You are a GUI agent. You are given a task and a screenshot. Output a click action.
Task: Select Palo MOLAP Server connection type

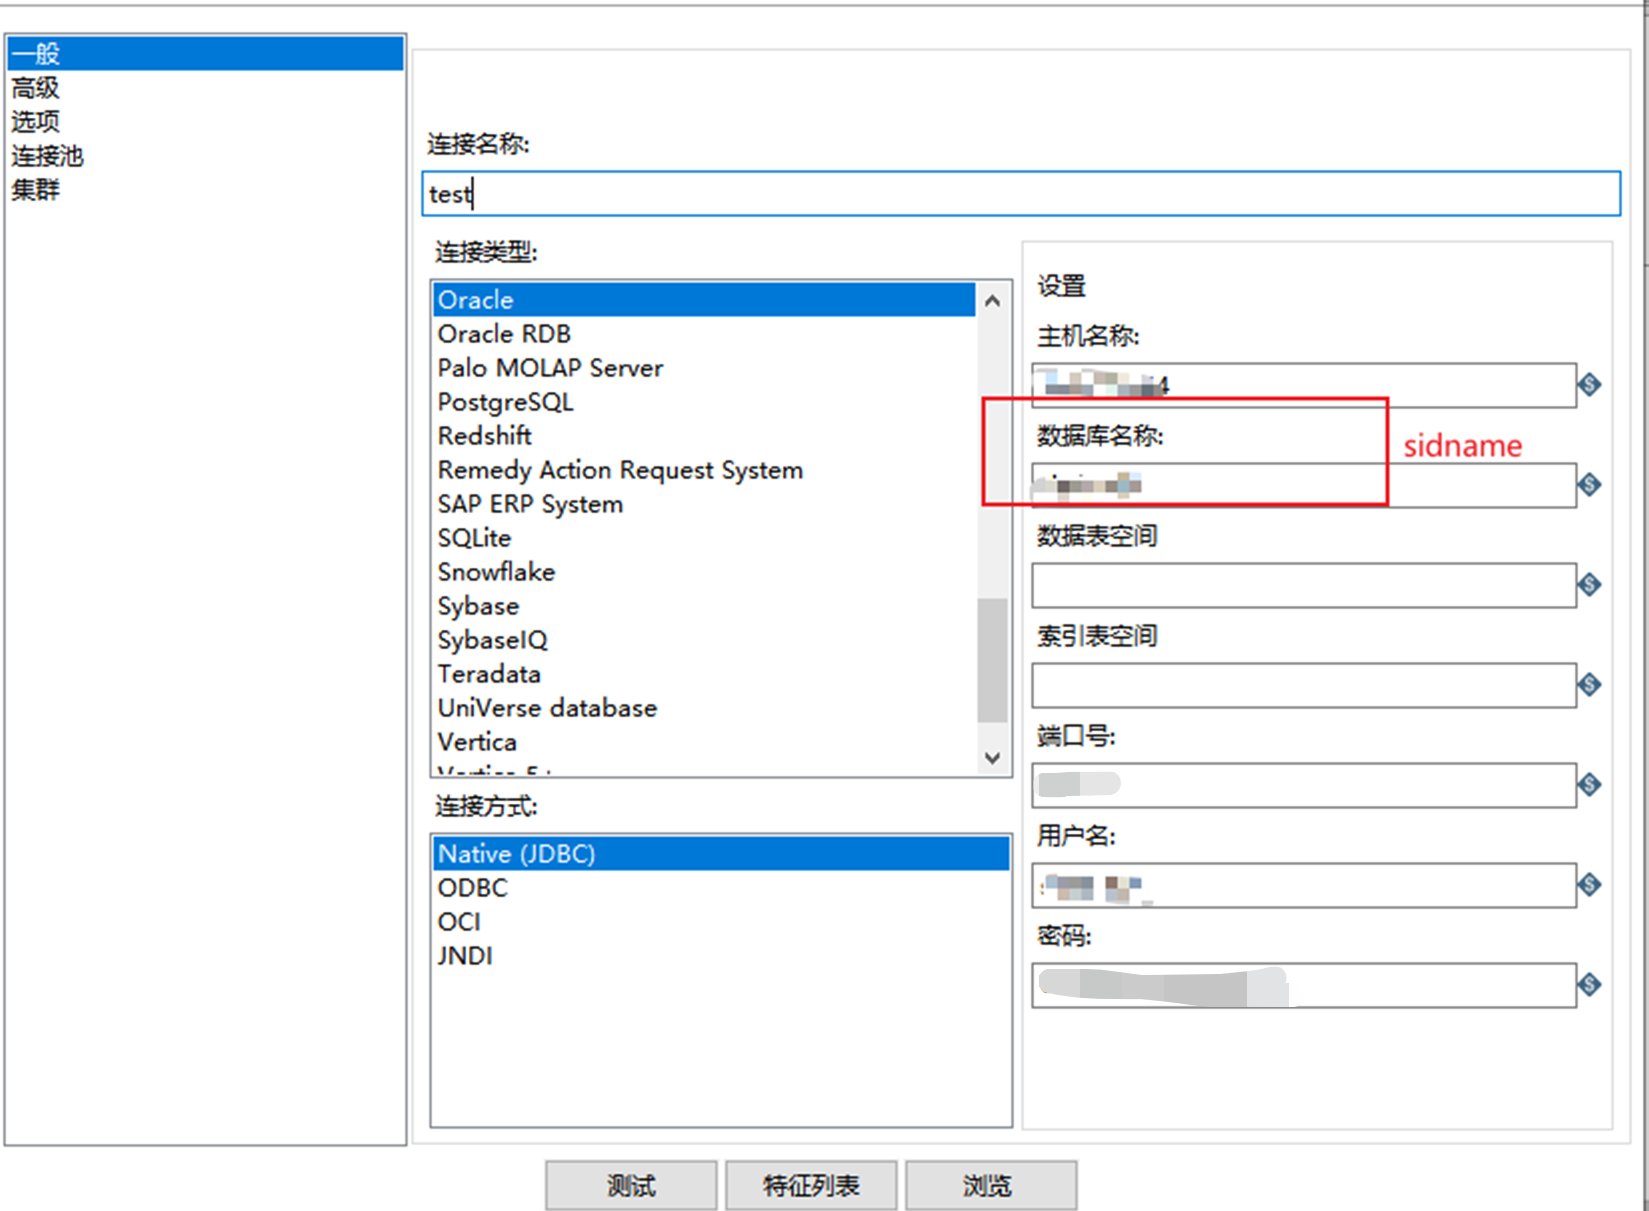click(704, 368)
